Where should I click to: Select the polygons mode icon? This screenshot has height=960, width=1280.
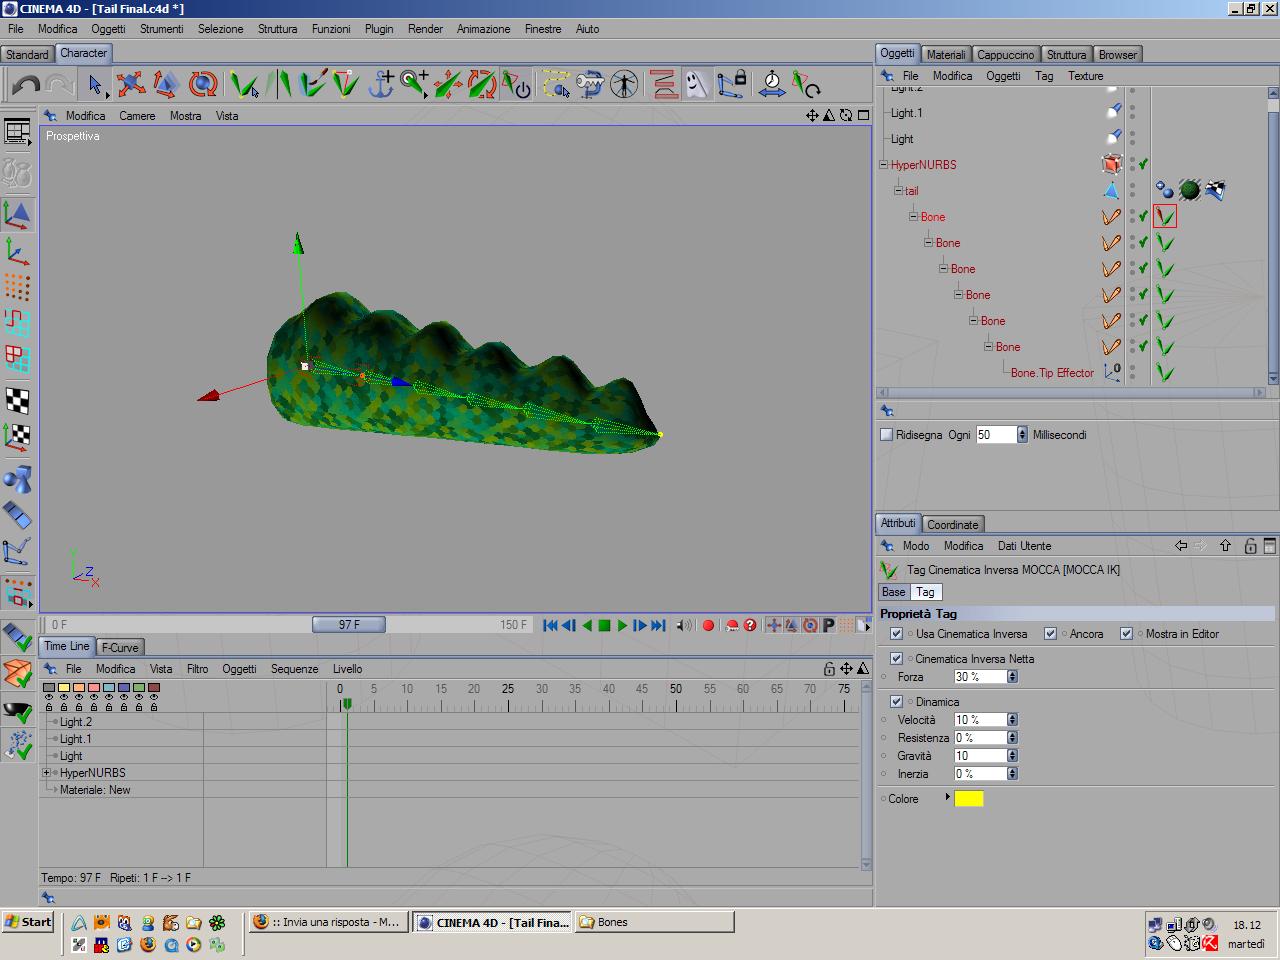pos(18,358)
